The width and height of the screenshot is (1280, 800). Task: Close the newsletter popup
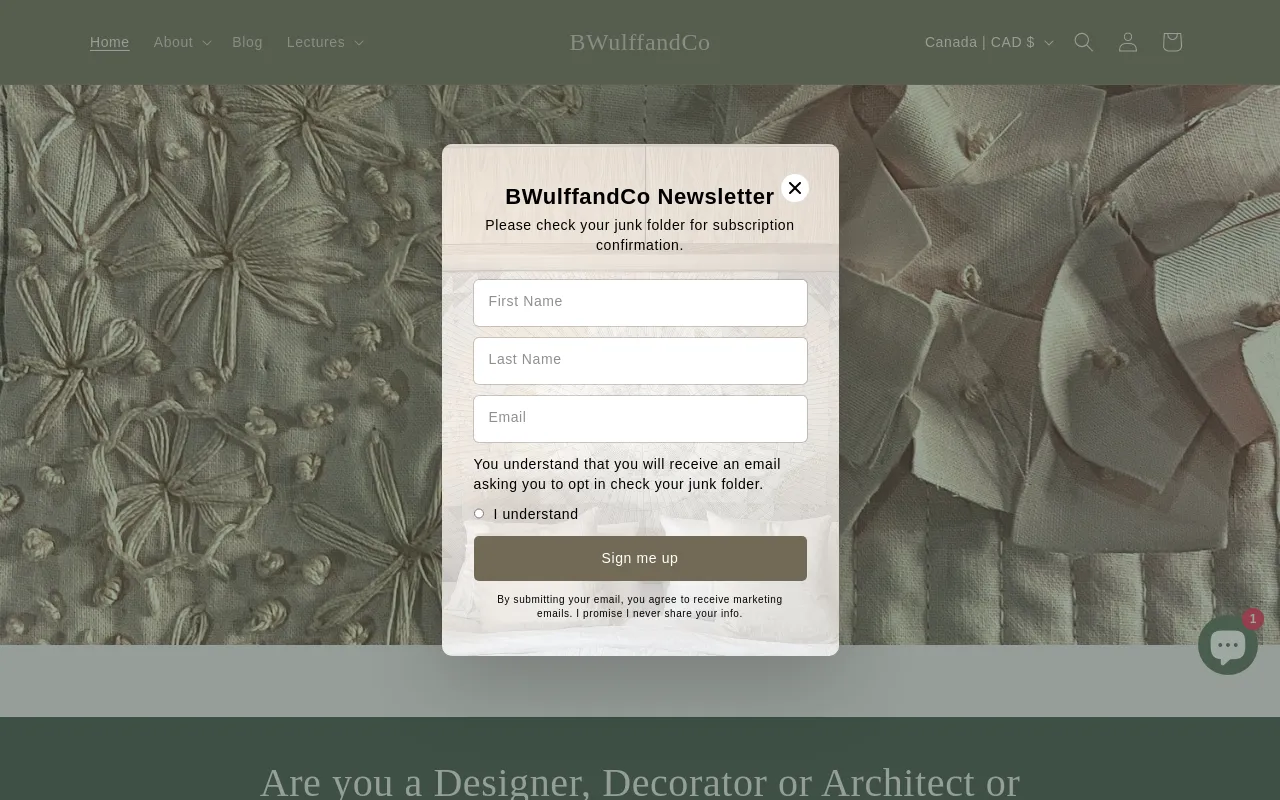point(795,188)
